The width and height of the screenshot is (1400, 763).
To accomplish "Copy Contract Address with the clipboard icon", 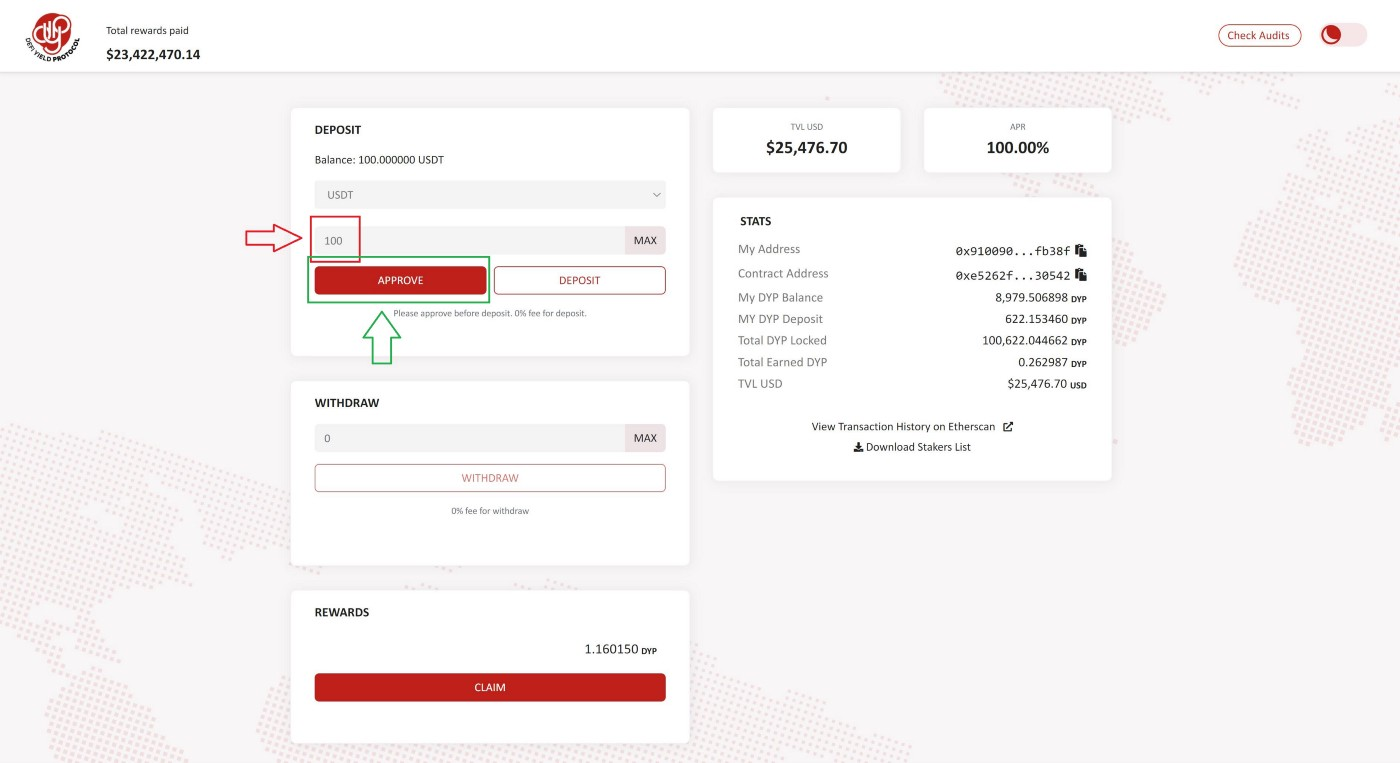I will [x=1081, y=275].
